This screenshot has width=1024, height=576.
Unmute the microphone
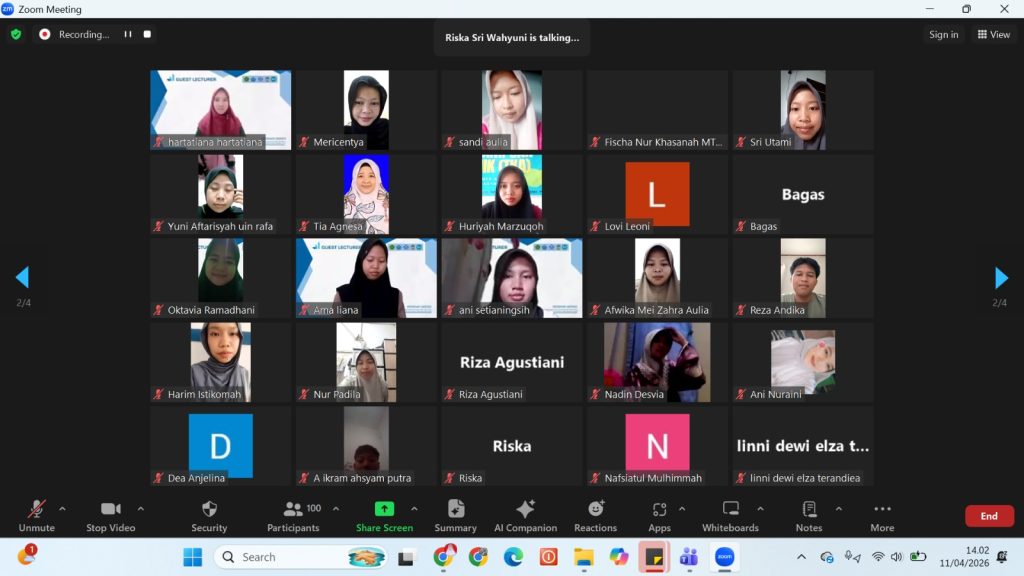[x=36, y=516]
